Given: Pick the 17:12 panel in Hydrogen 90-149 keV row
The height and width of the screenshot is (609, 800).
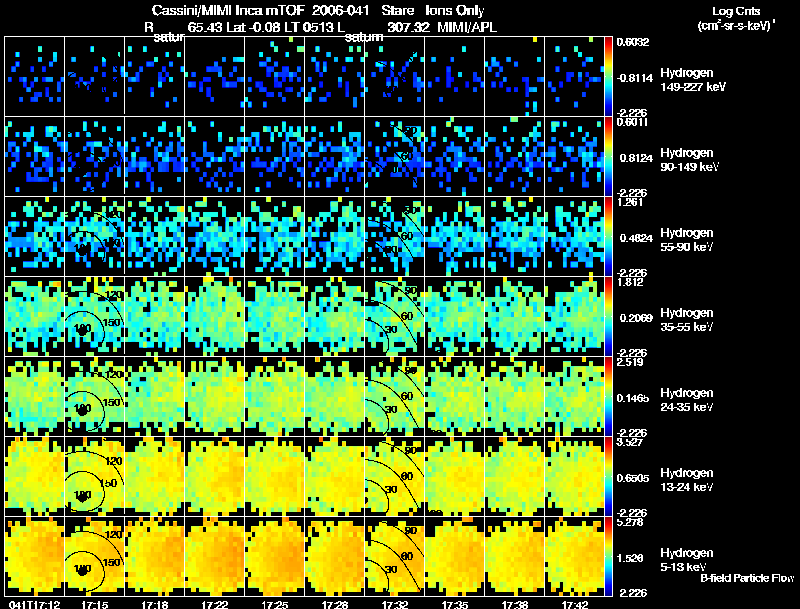Looking at the screenshot, I should click(35, 156).
